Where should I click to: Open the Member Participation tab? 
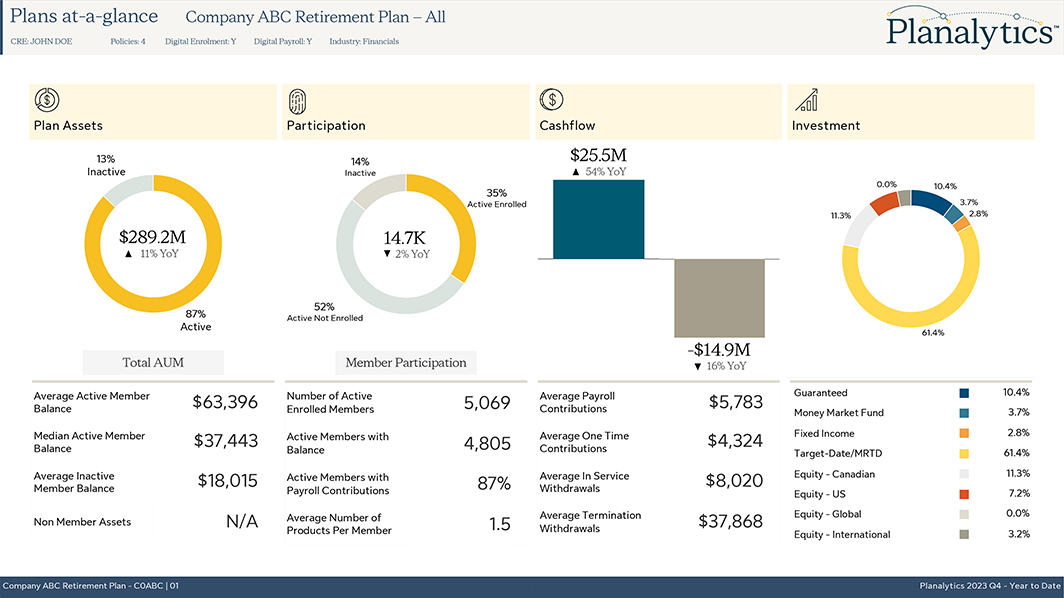click(405, 362)
